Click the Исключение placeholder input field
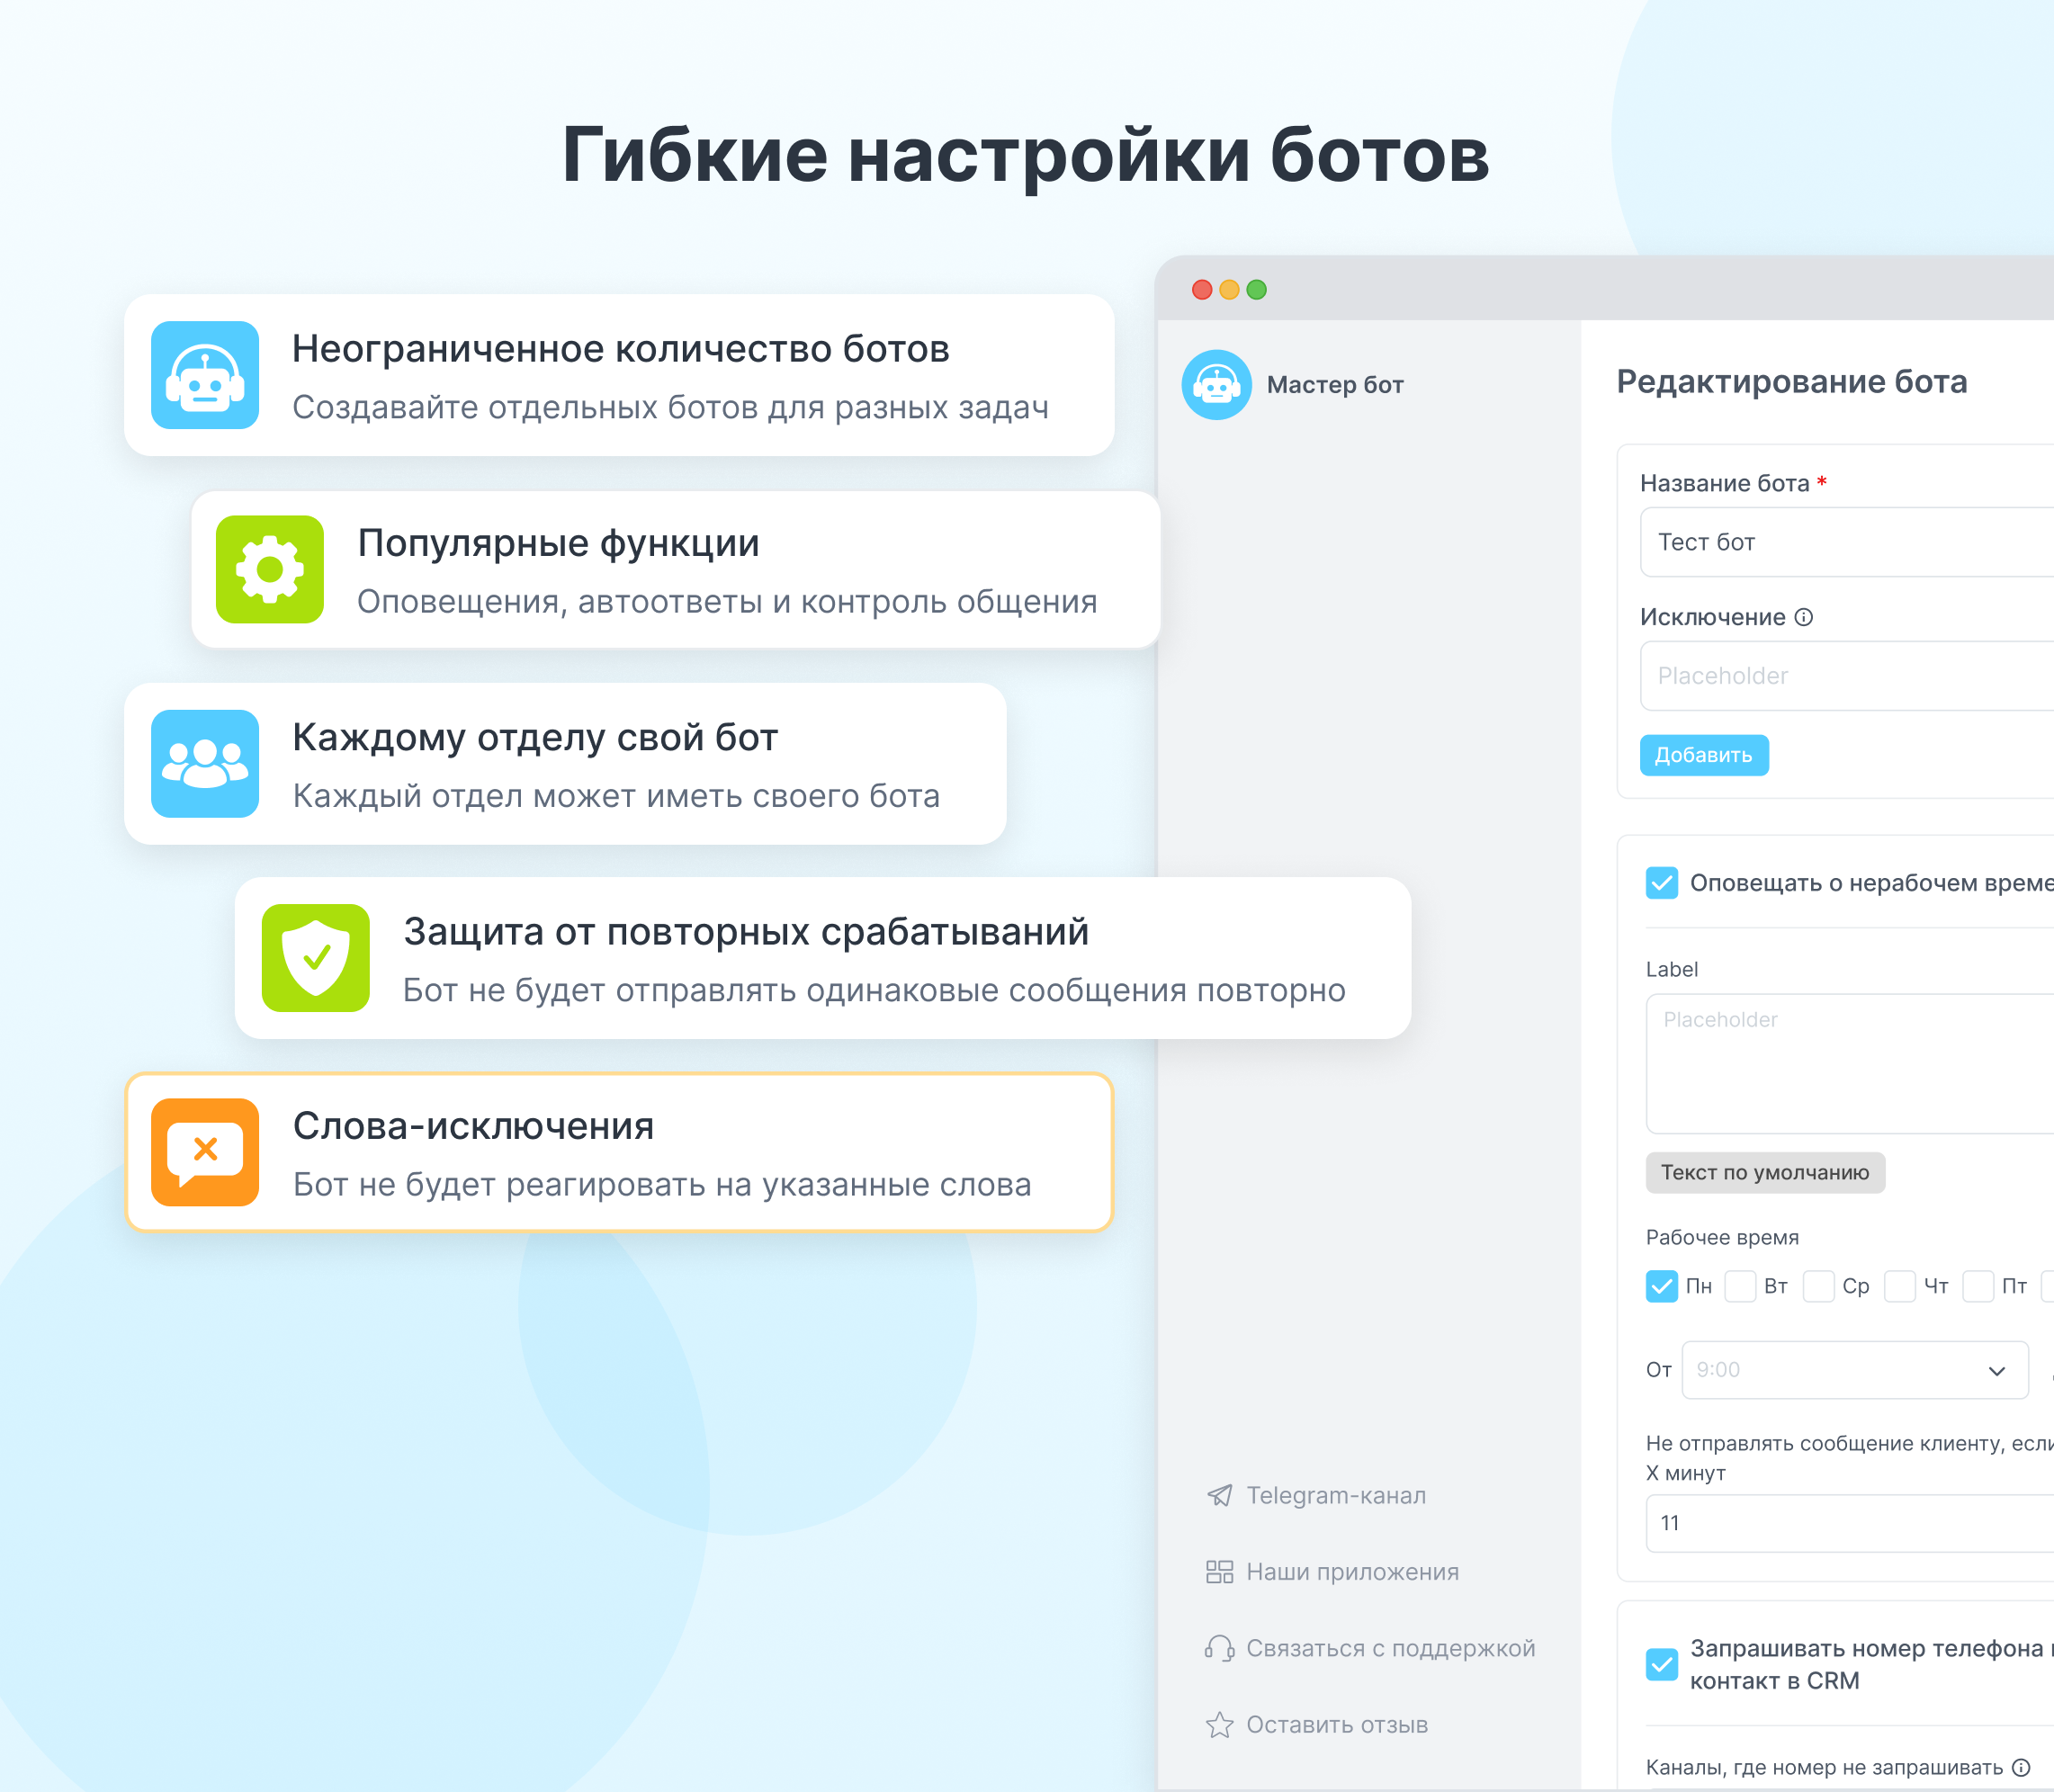The image size is (2054, 1792). 1850,676
